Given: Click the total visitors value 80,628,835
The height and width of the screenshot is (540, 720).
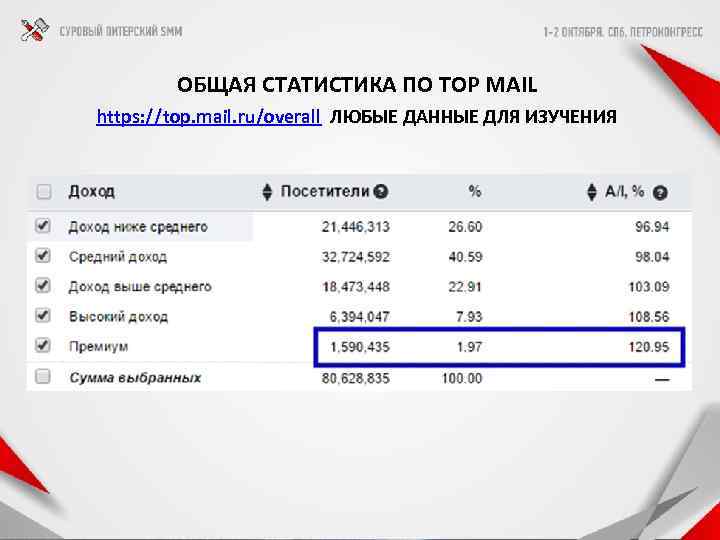Looking at the screenshot, I should (x=355, y=378).
